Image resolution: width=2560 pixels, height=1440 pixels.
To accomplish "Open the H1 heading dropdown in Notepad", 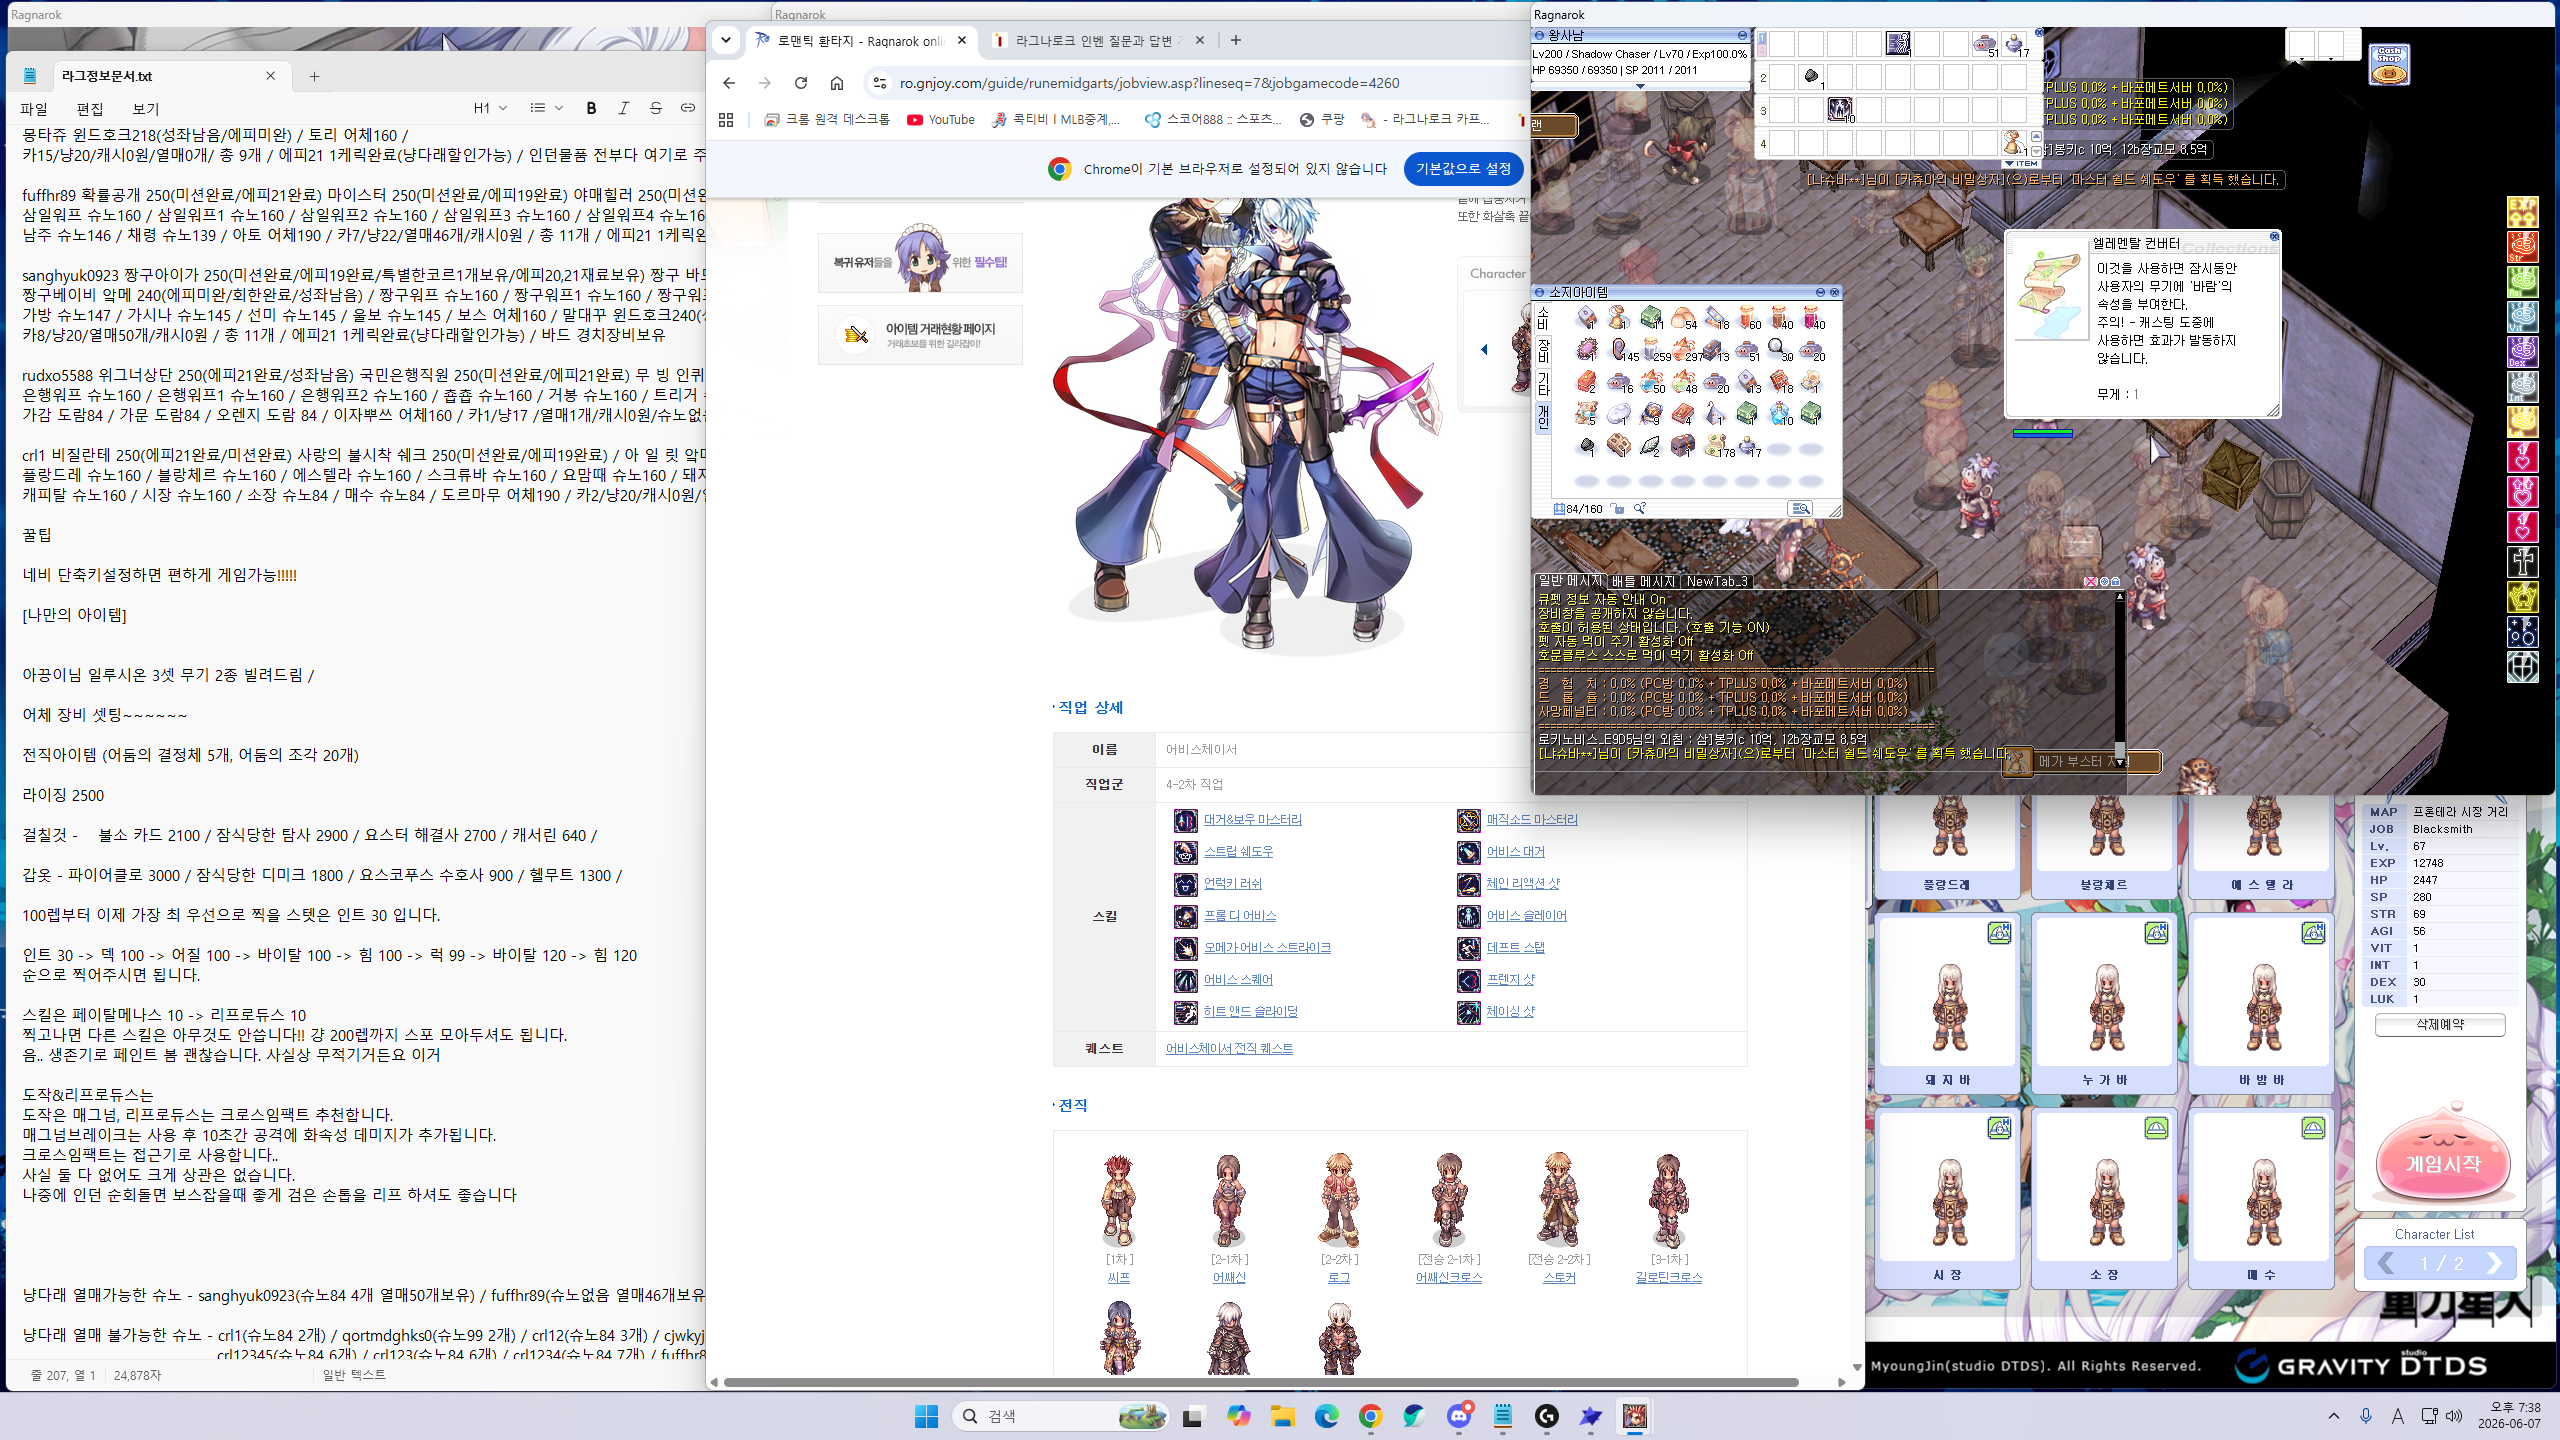I will [490, 108].
